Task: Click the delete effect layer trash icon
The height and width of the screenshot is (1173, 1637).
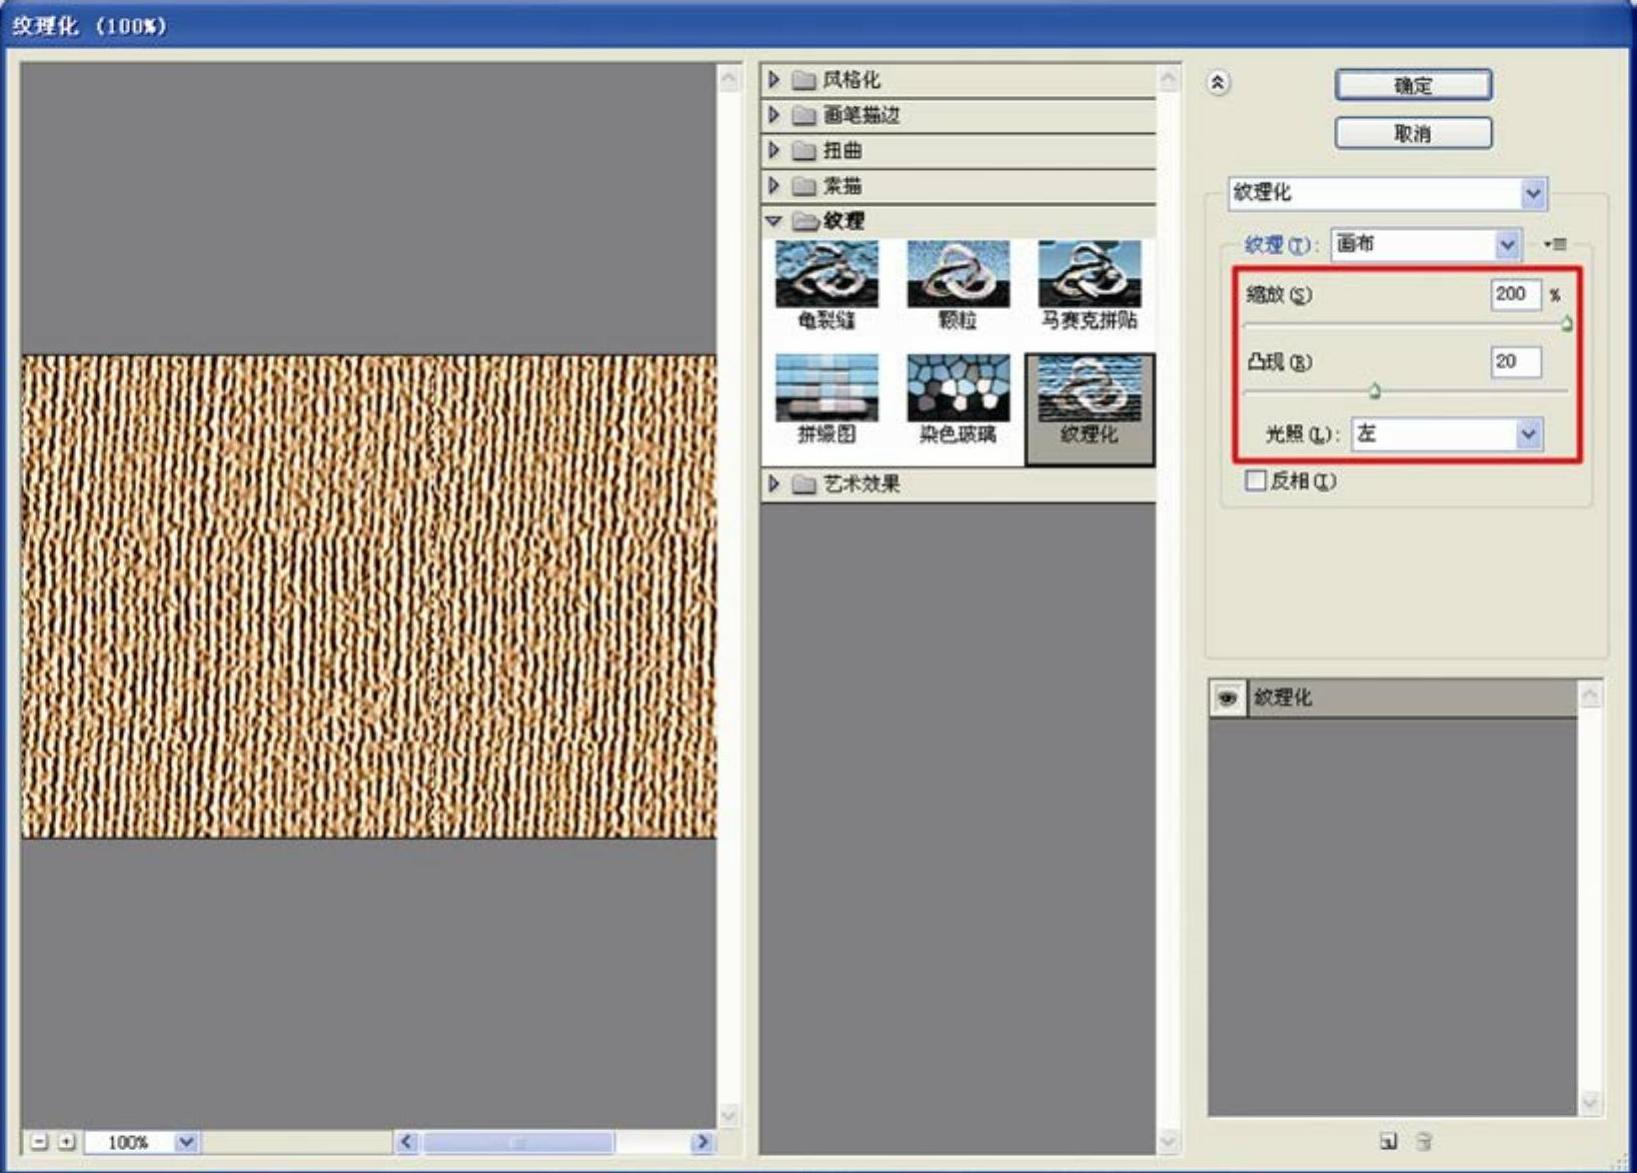Action: [1424, 1141]
